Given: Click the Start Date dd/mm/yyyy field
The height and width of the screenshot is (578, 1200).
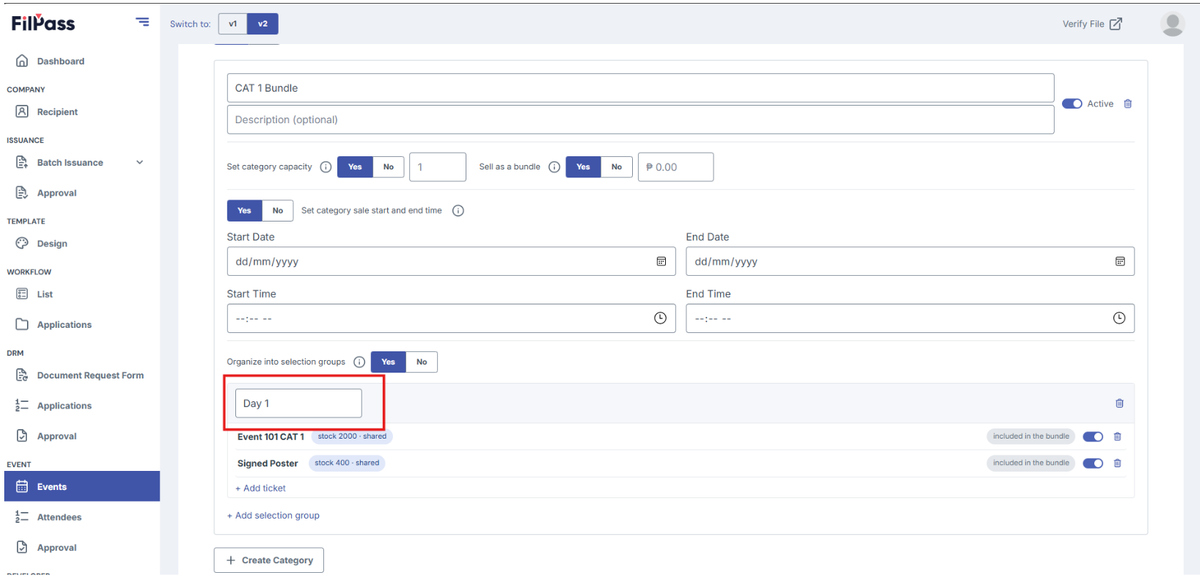Looking at the screenshot, I should 451,261.
